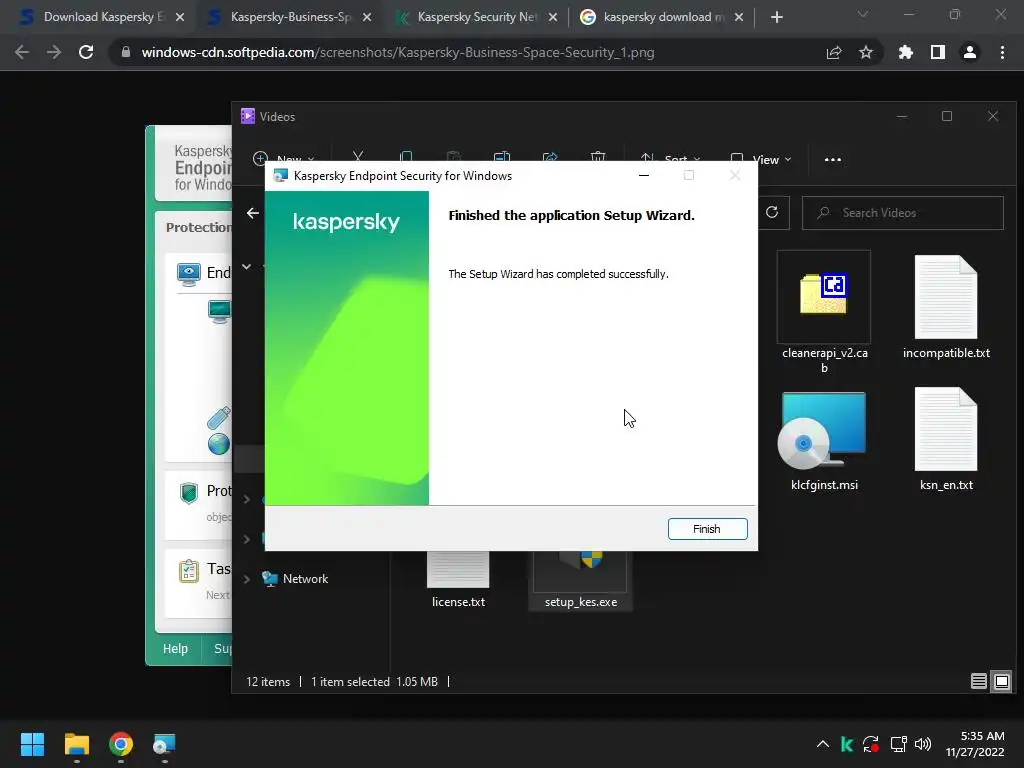
Task: Open the Windows Start menu
Action: point(33,744)
